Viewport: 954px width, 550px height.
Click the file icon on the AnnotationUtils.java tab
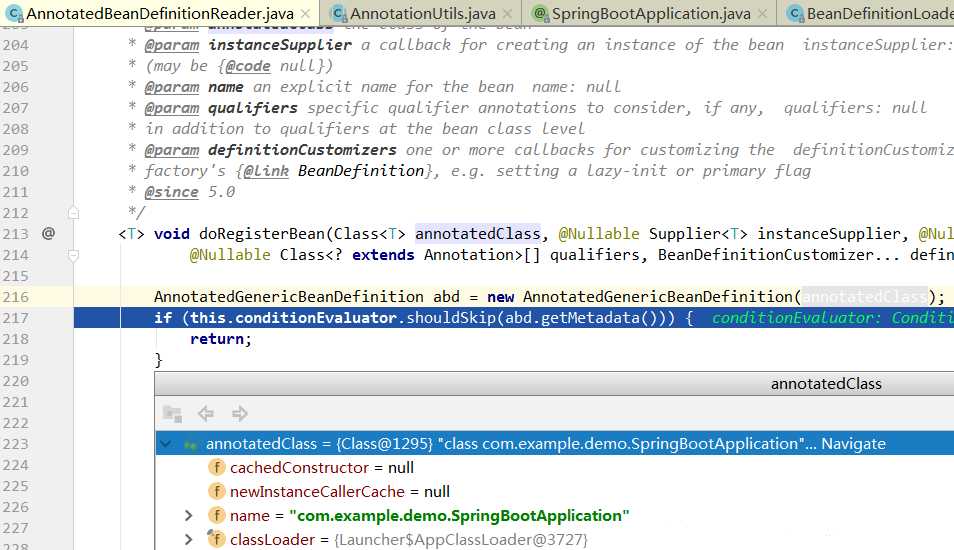coord(339,13)
